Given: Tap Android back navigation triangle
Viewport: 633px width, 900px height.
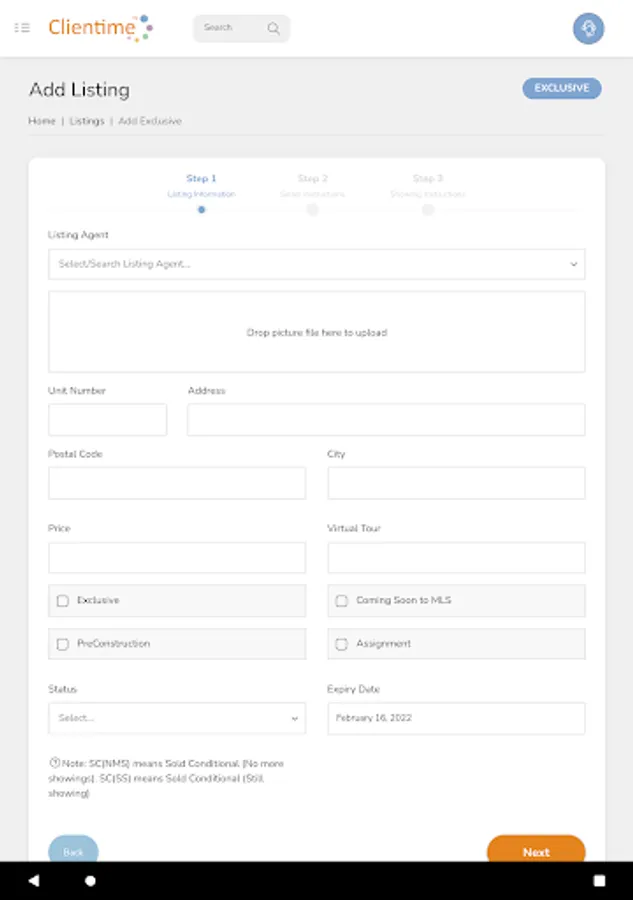Looking at the screenshot, I should 34,881.
